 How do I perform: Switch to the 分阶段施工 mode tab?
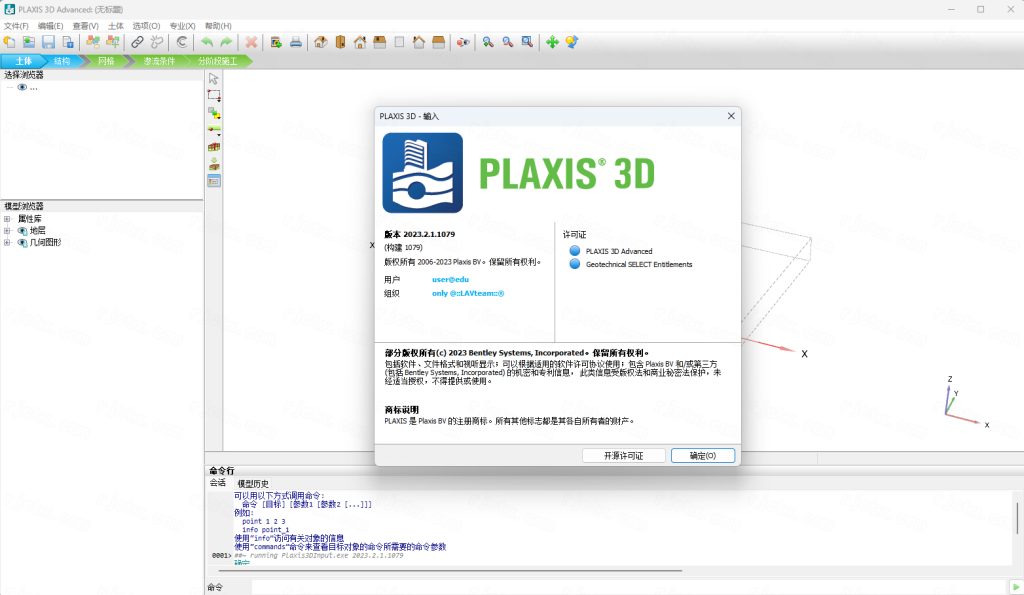[x=217, y=61]
